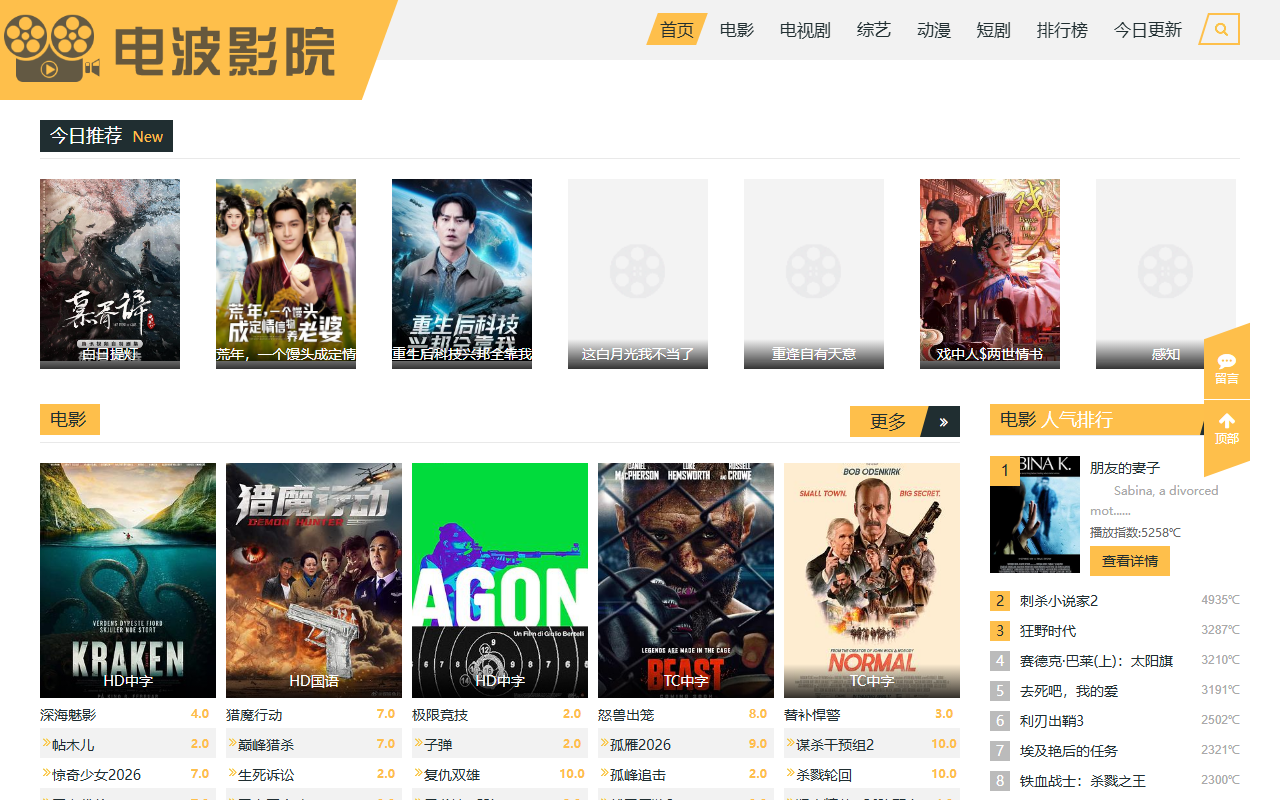Open 今日更新 in the navigation bar

tap(1148, 30)
